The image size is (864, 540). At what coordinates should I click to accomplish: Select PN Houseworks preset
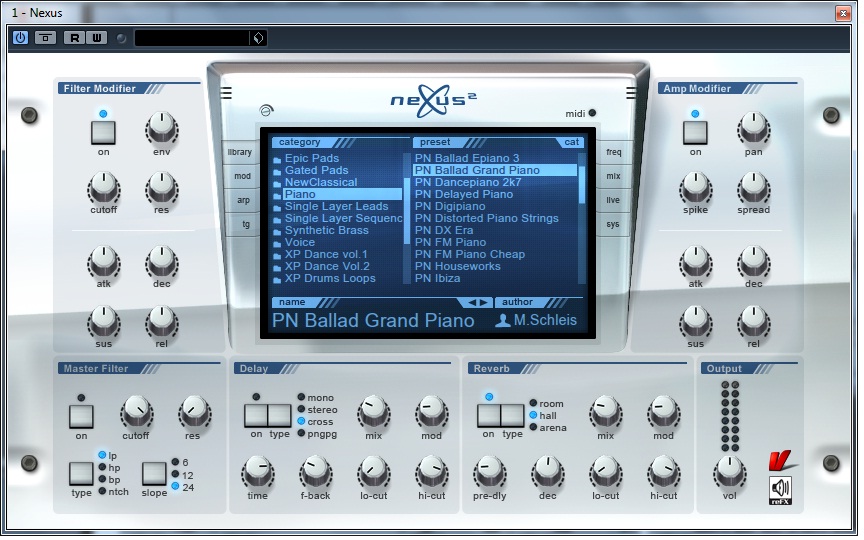(x=457, y=267)
